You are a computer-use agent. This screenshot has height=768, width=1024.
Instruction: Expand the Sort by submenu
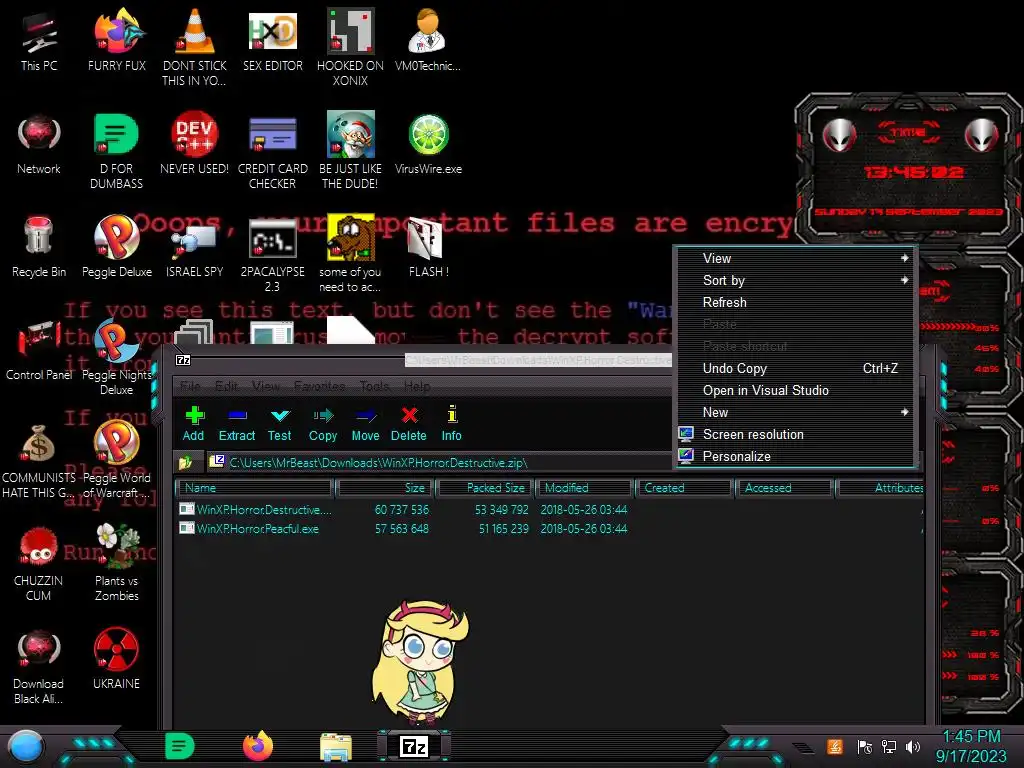(795, 280)
